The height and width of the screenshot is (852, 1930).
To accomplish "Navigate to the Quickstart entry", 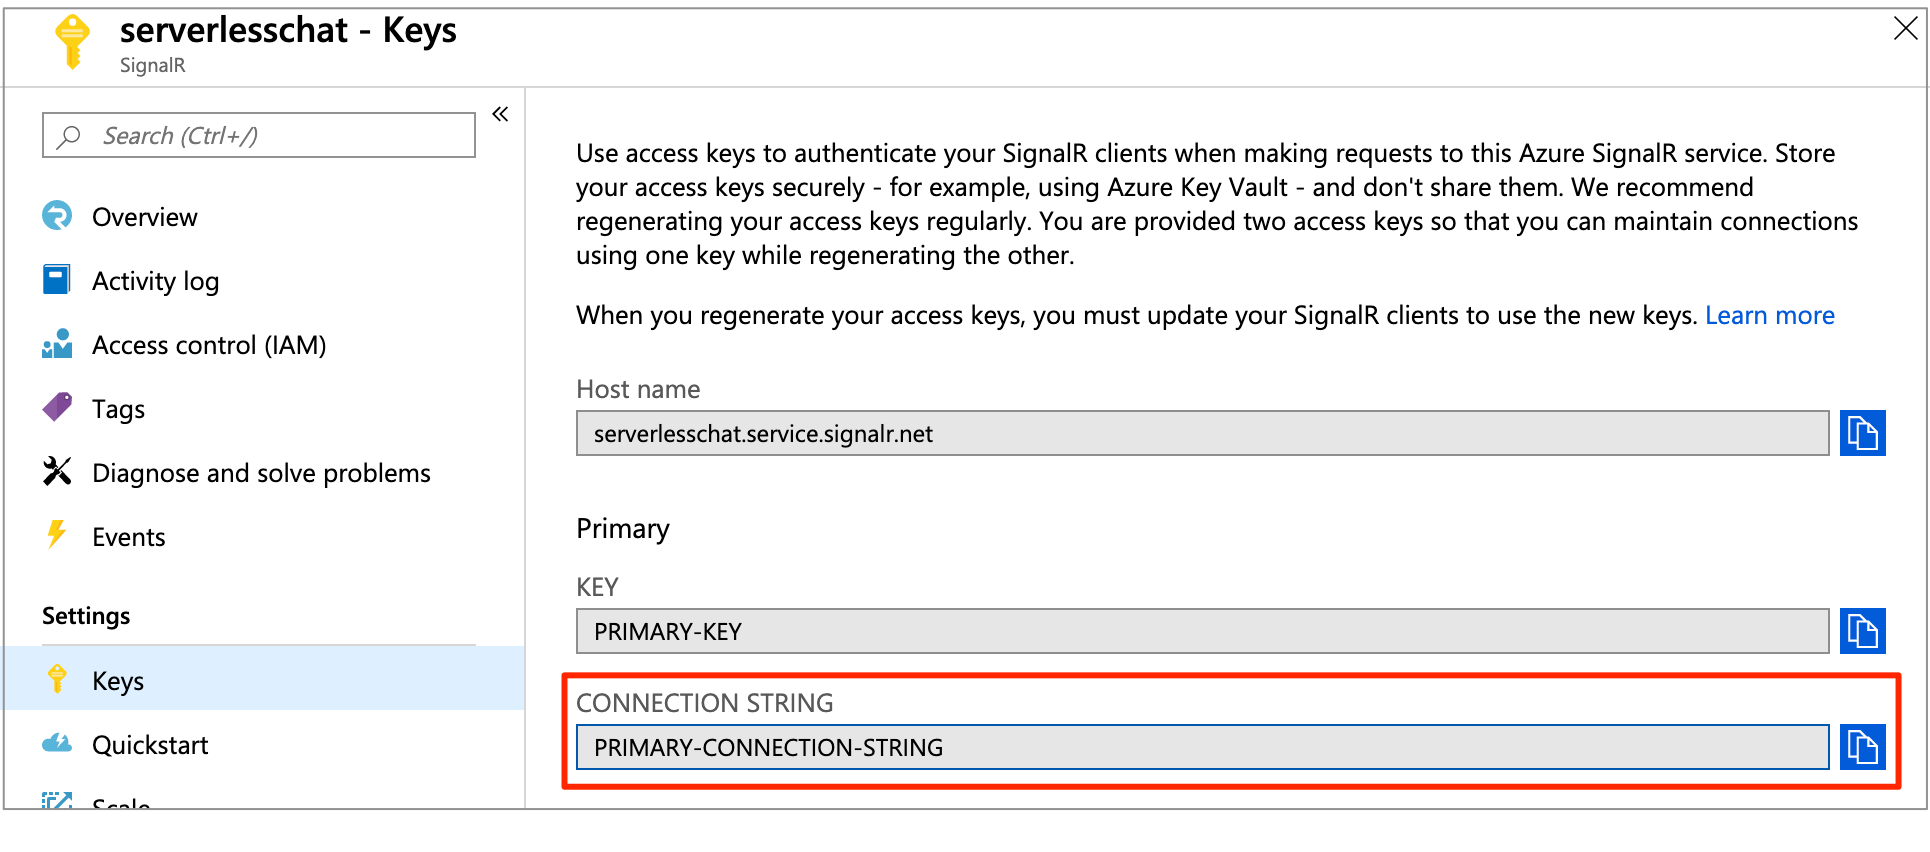I will click(150, 744).
